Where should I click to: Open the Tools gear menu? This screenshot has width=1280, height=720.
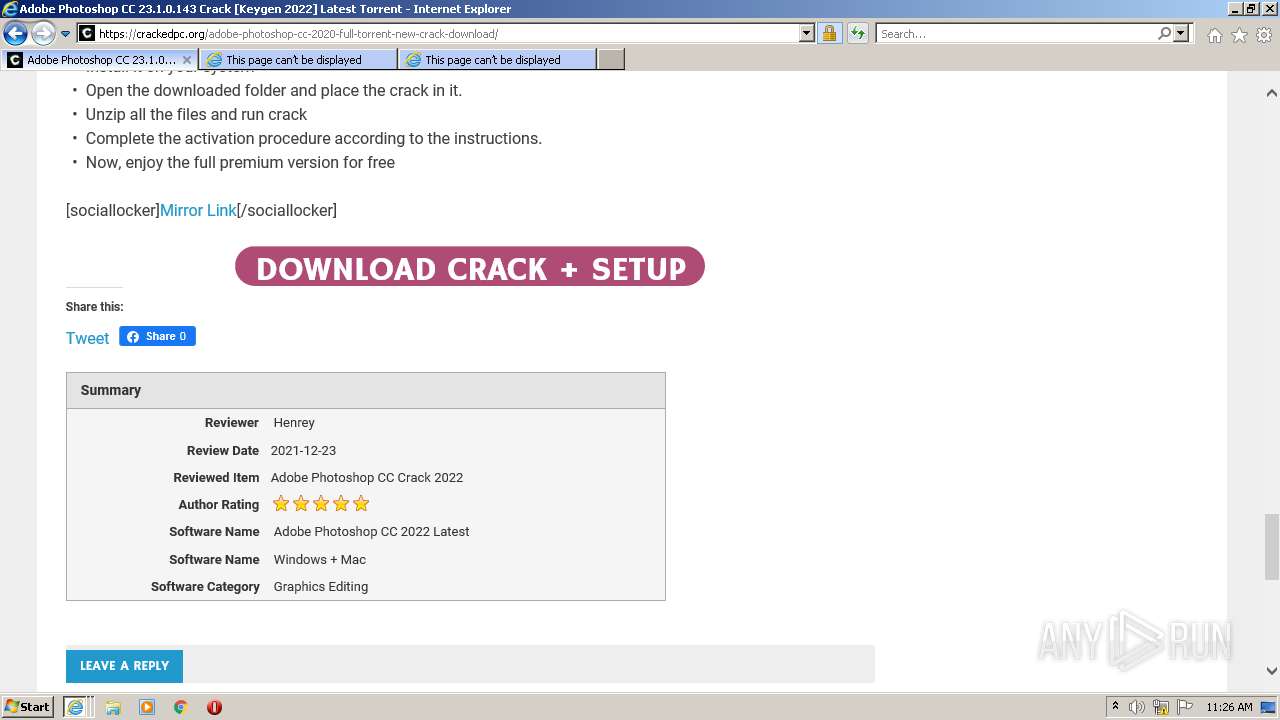tap(1264, 35)
